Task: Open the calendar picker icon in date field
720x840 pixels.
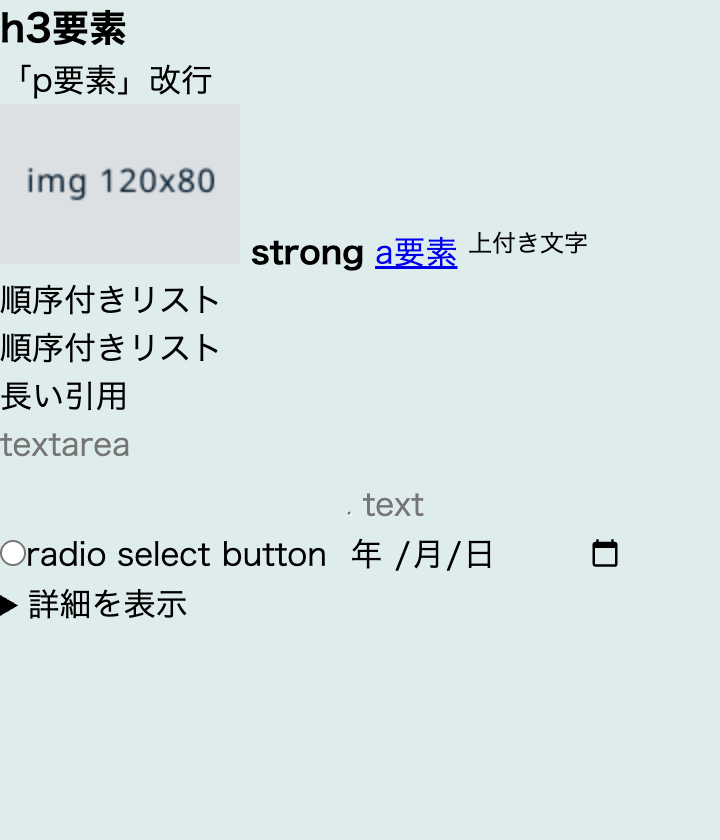Action: 604,553
